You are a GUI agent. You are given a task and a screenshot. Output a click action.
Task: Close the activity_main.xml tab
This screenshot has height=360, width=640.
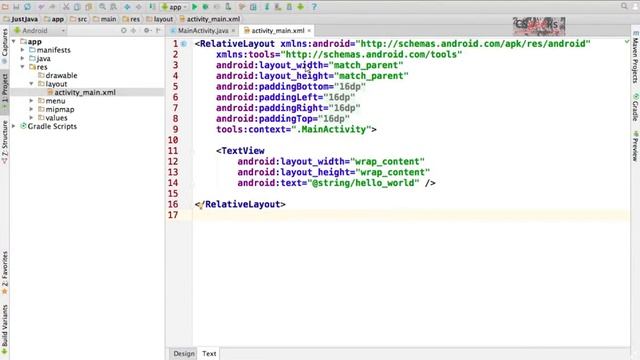309,31
